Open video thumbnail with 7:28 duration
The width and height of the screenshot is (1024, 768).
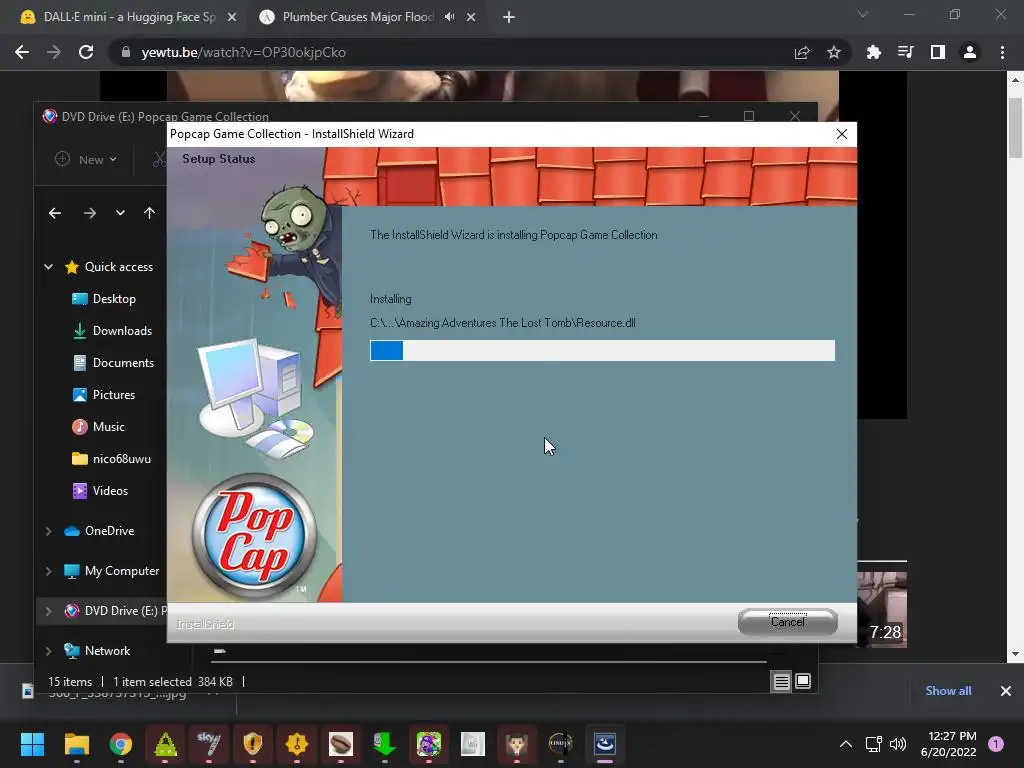tap(882, 609)
